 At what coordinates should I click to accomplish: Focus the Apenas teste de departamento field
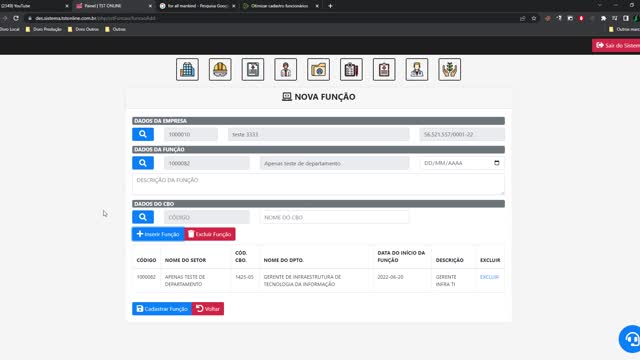(334, 163)
